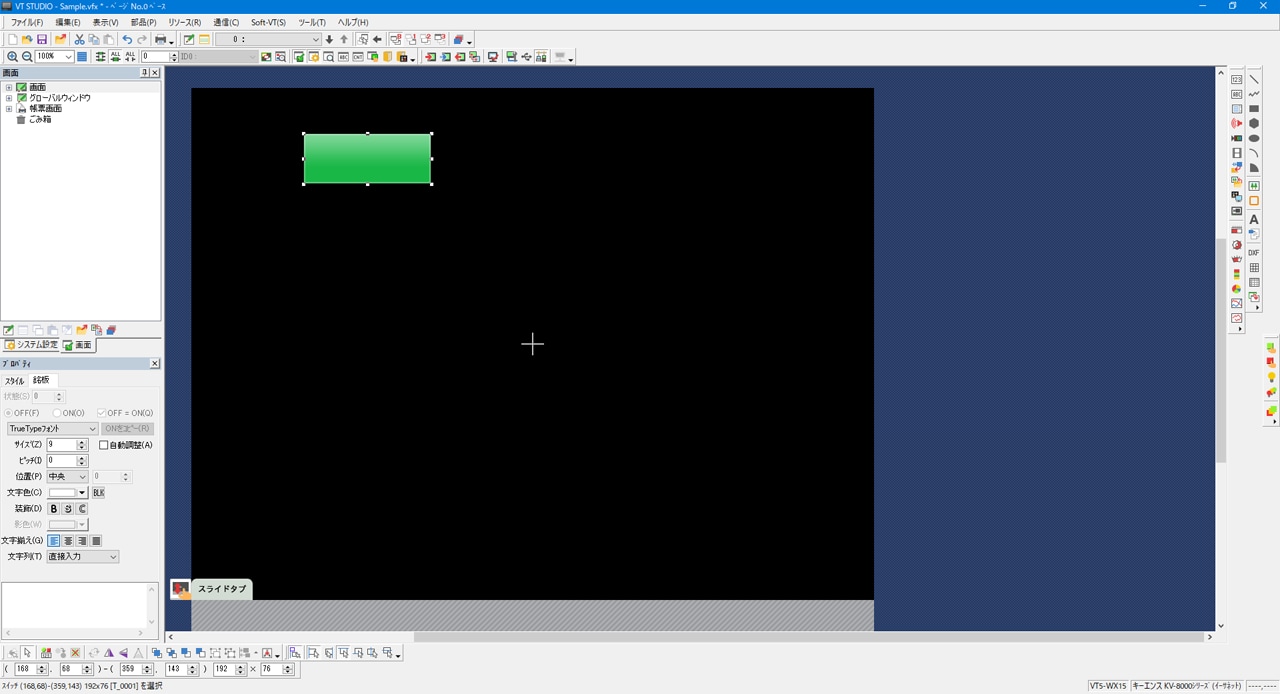Select the line drawing tool
The height and width of the screenshot is (694, 1280).
pyautogui.click(x=1254, y=80)
